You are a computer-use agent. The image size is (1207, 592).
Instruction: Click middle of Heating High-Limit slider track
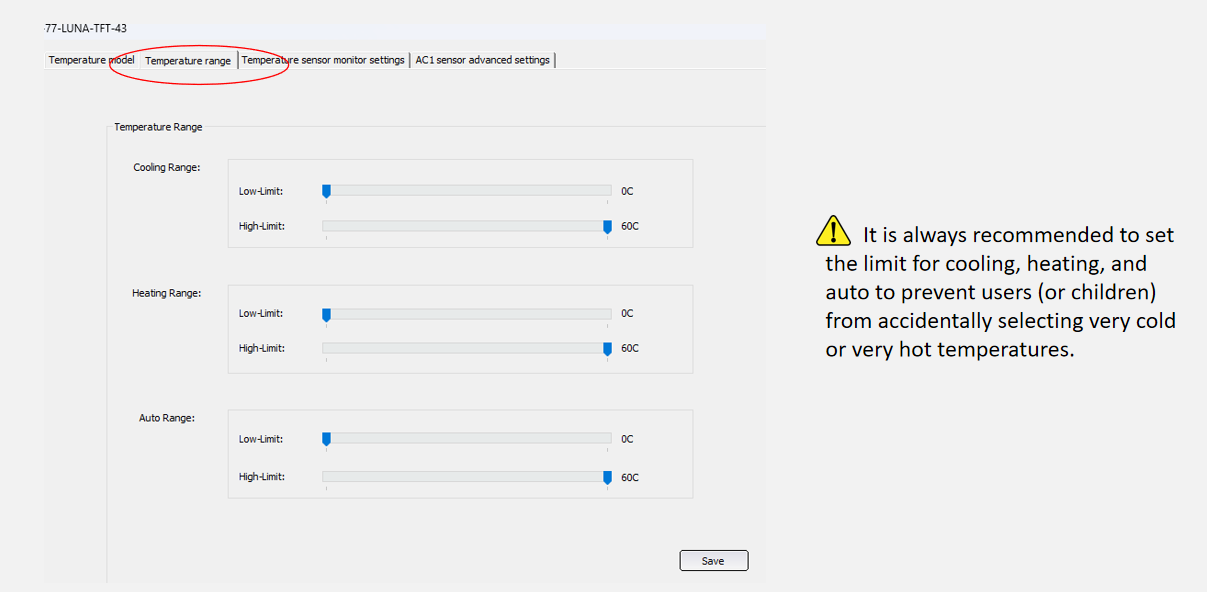click(x=467, y=349)
